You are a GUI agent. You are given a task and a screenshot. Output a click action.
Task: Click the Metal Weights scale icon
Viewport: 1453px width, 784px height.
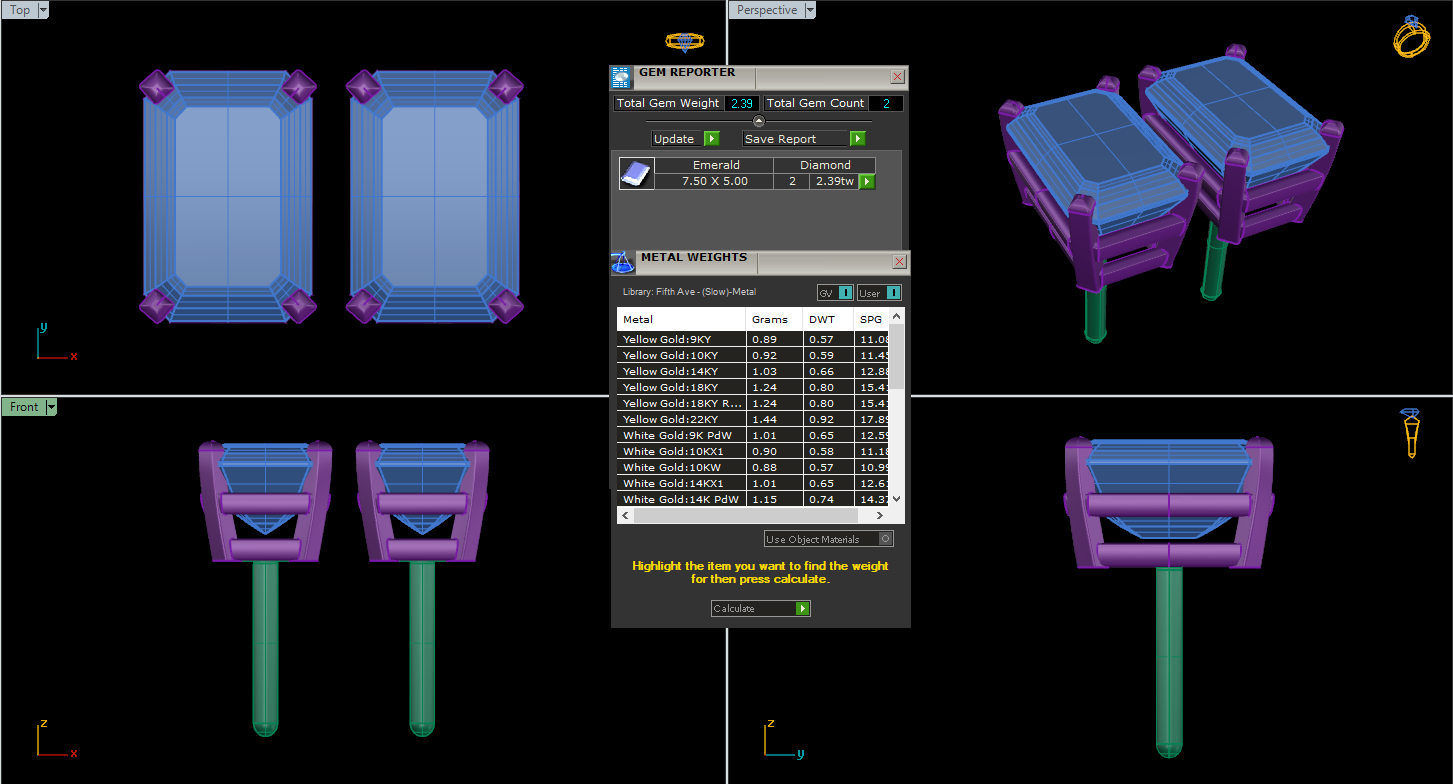coord(622,263)
